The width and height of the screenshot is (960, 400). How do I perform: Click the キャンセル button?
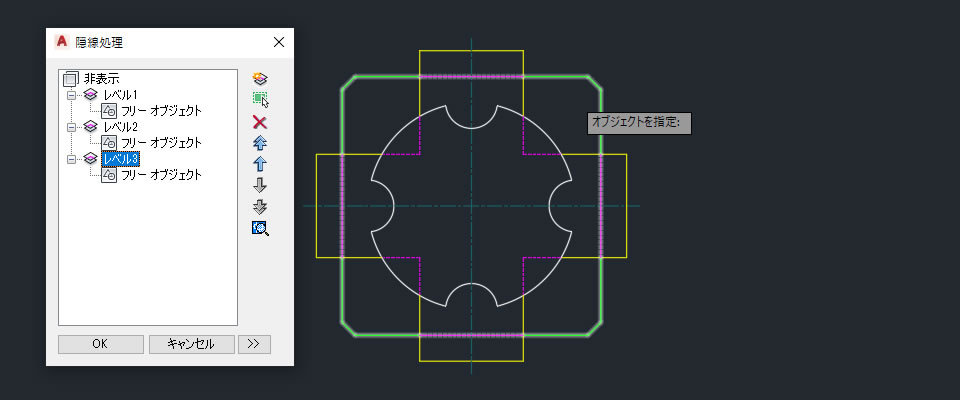point(192,344)
